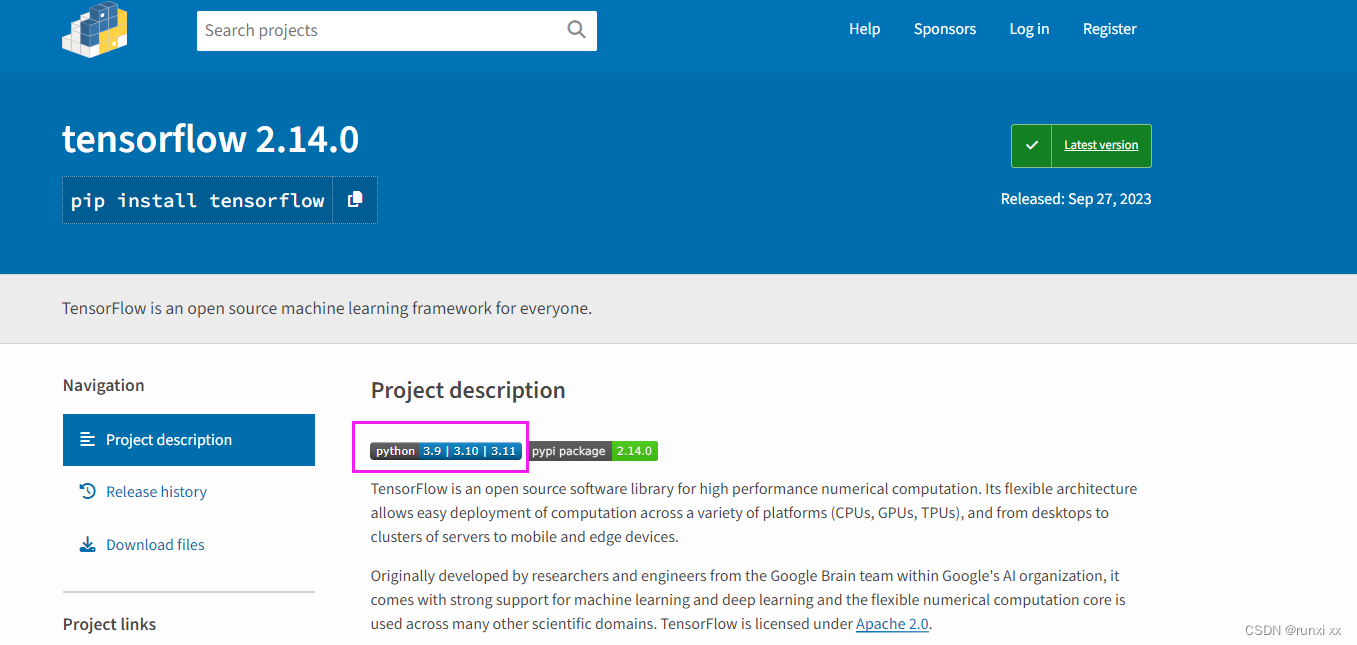This screenshot has height=645, width=1357.
Task: Click the PyPI logo
Action: point(95,28)
